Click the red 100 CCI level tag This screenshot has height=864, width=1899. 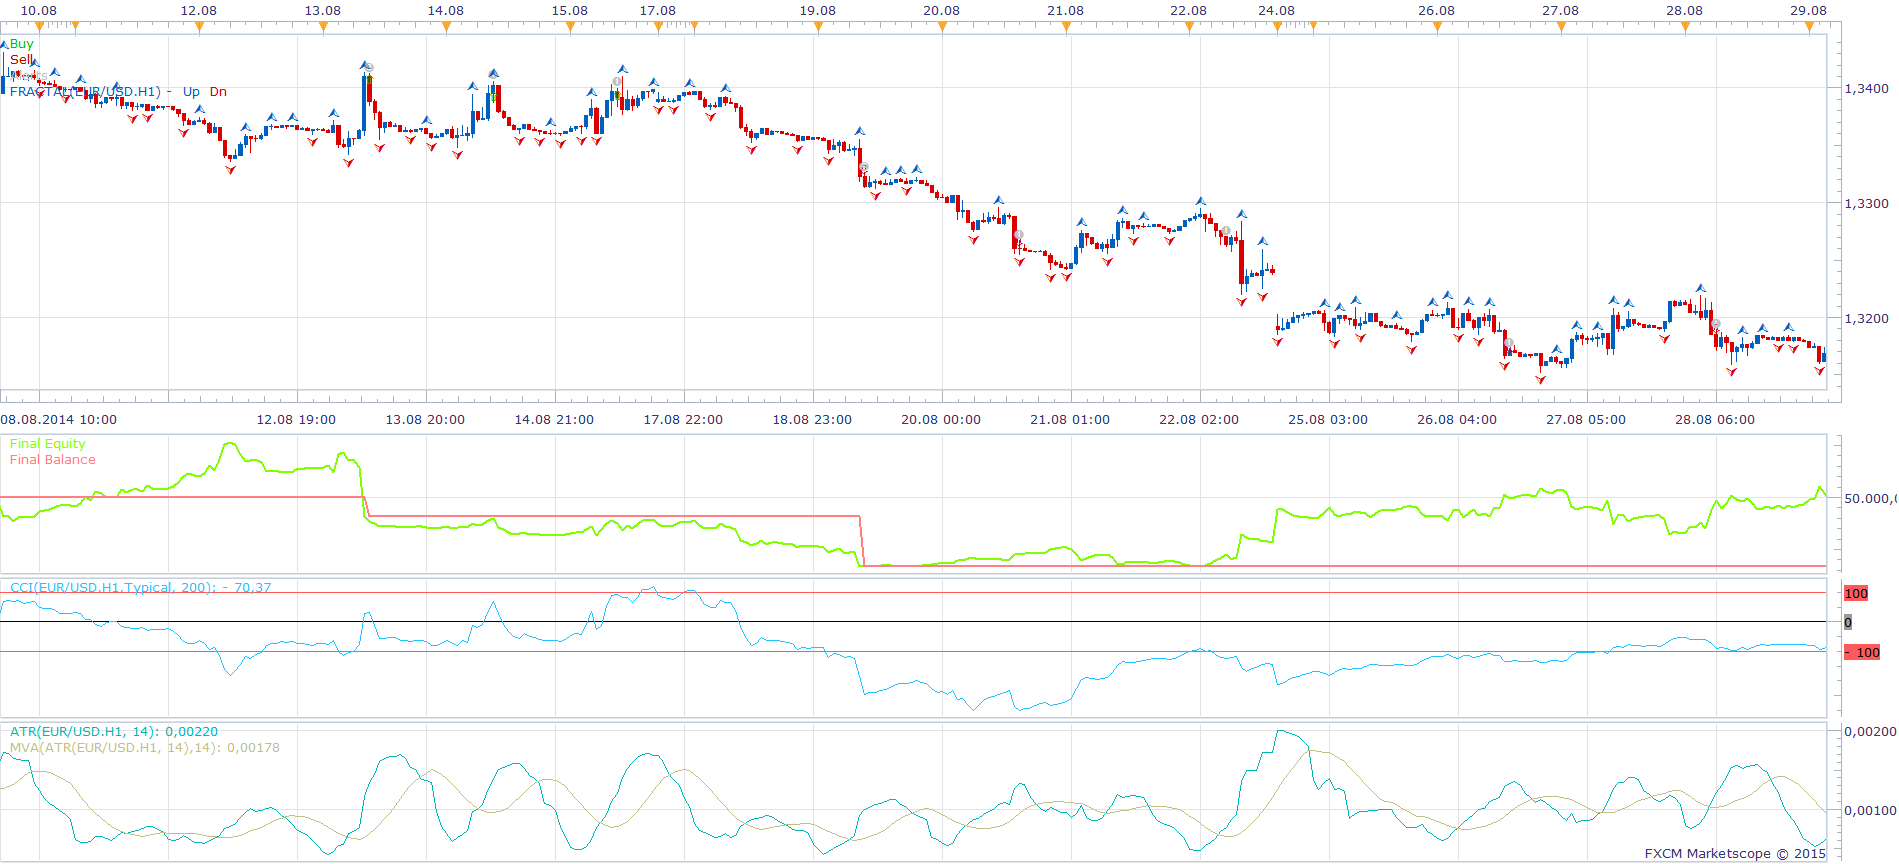pyautogui.click(x=1856, y=594)
